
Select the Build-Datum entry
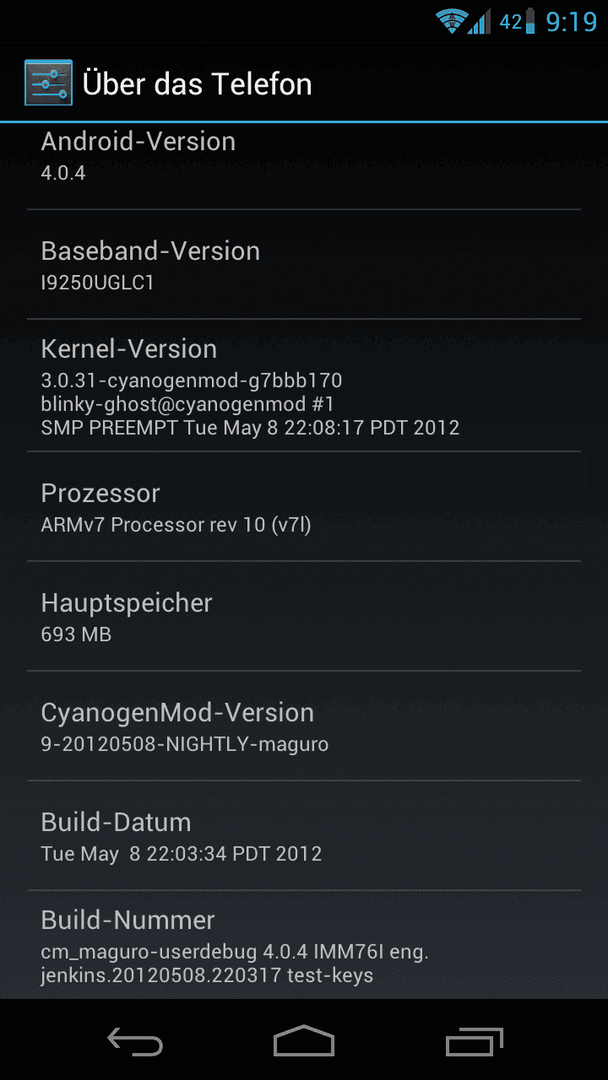click(x=304, y=835)
